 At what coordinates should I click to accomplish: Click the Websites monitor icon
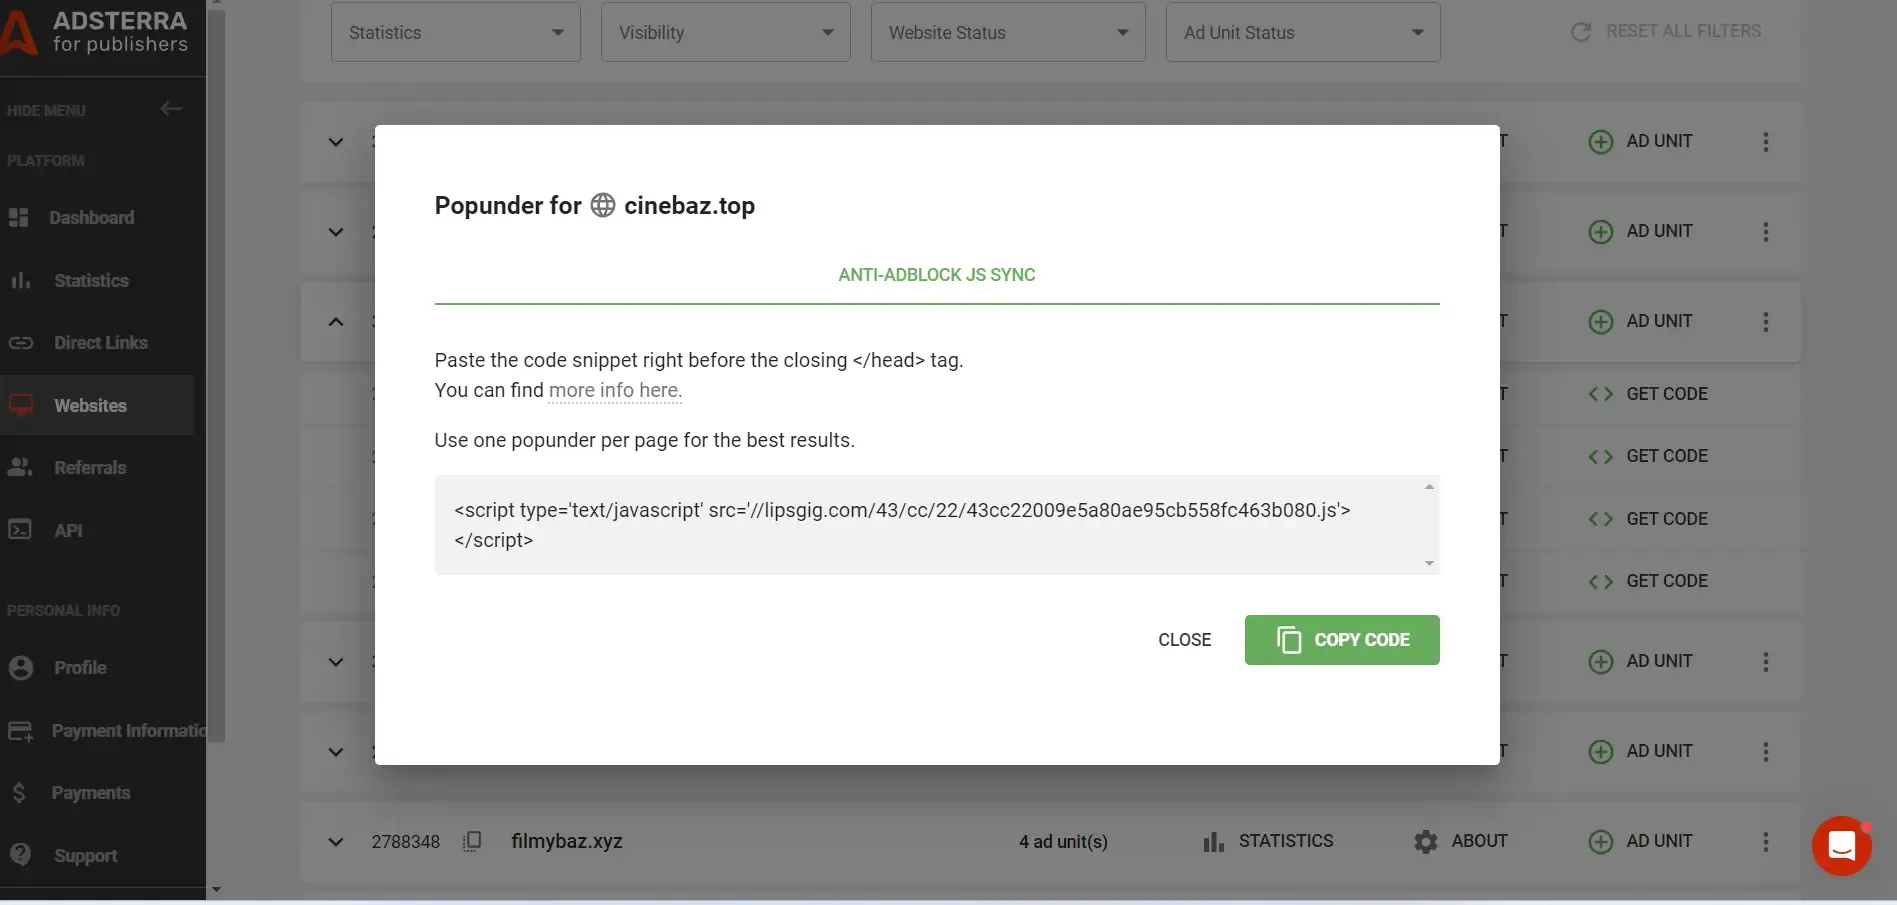point(21,405)
